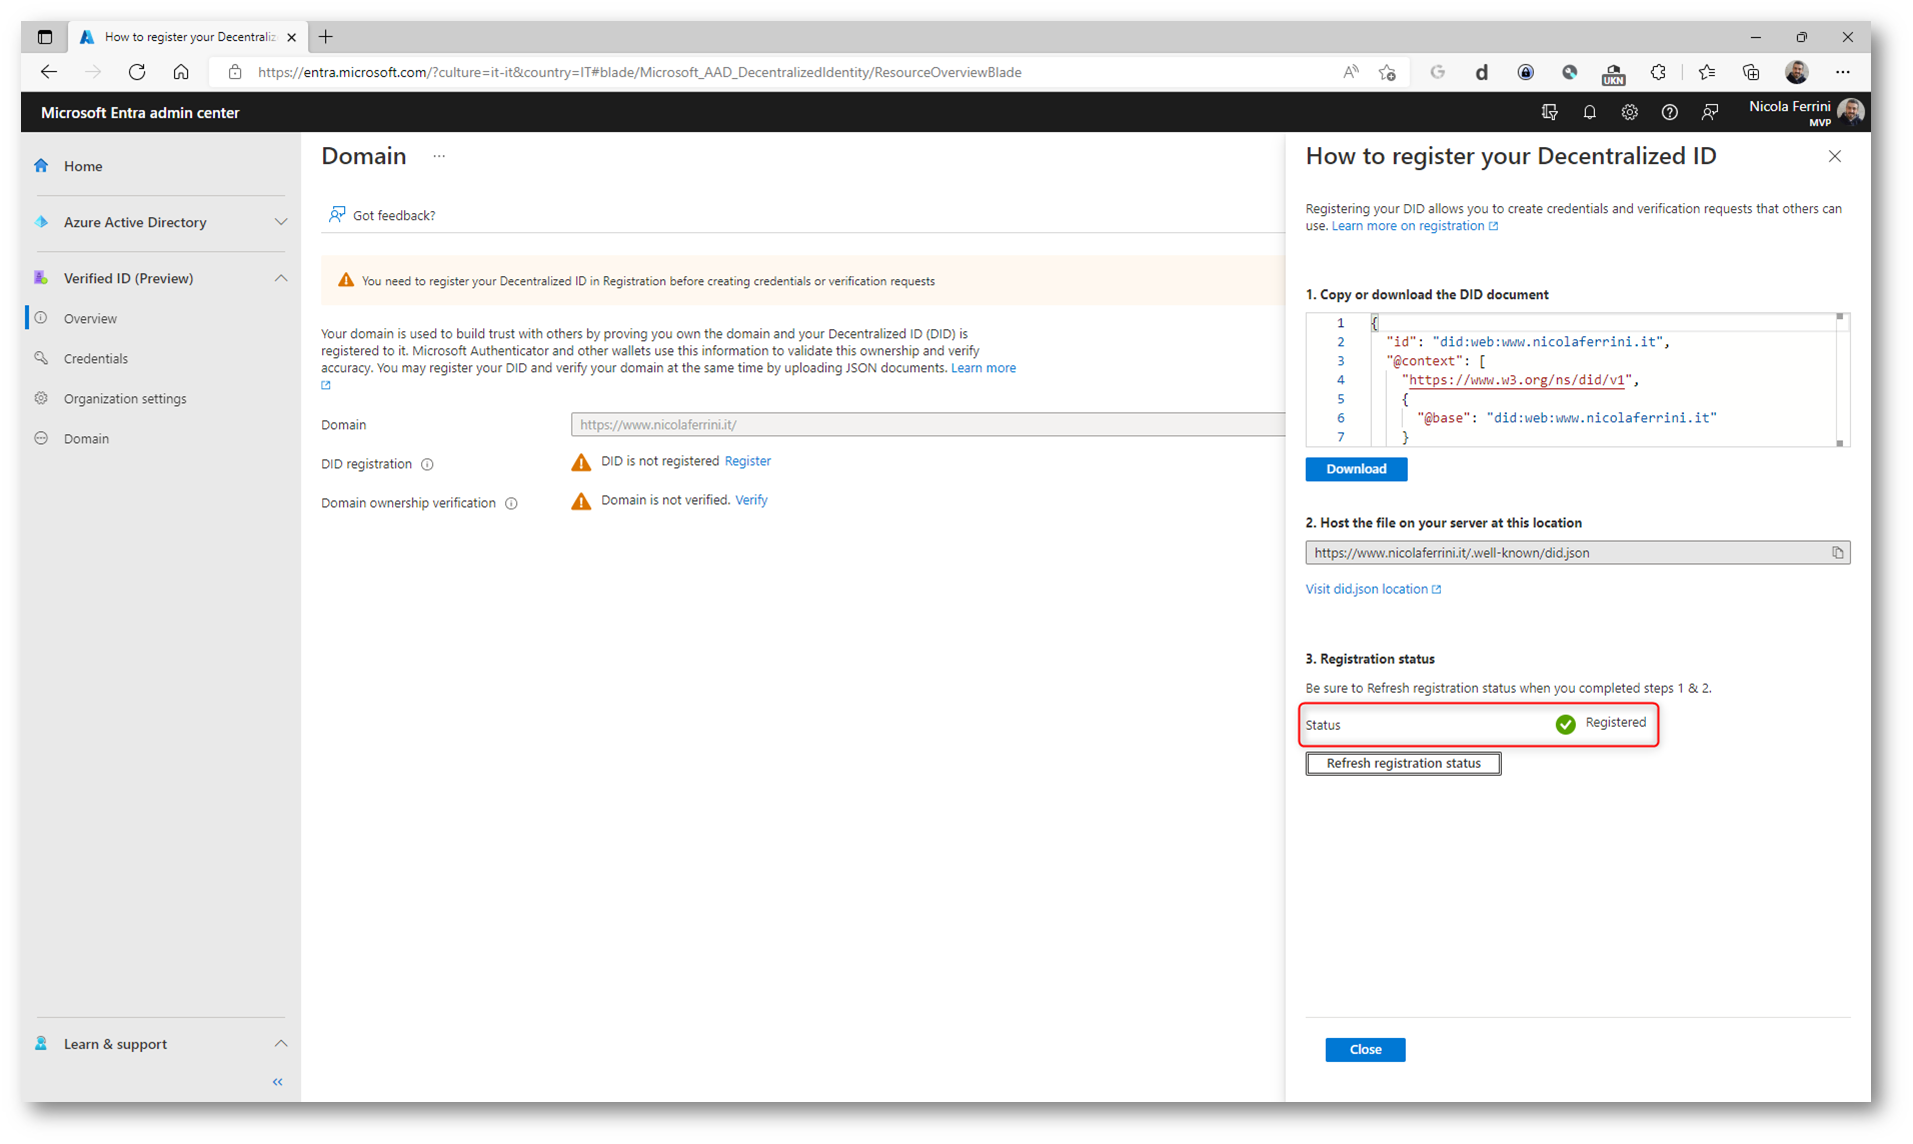
Task: Open Overview under Verified ID
Action: coord(90,318)
